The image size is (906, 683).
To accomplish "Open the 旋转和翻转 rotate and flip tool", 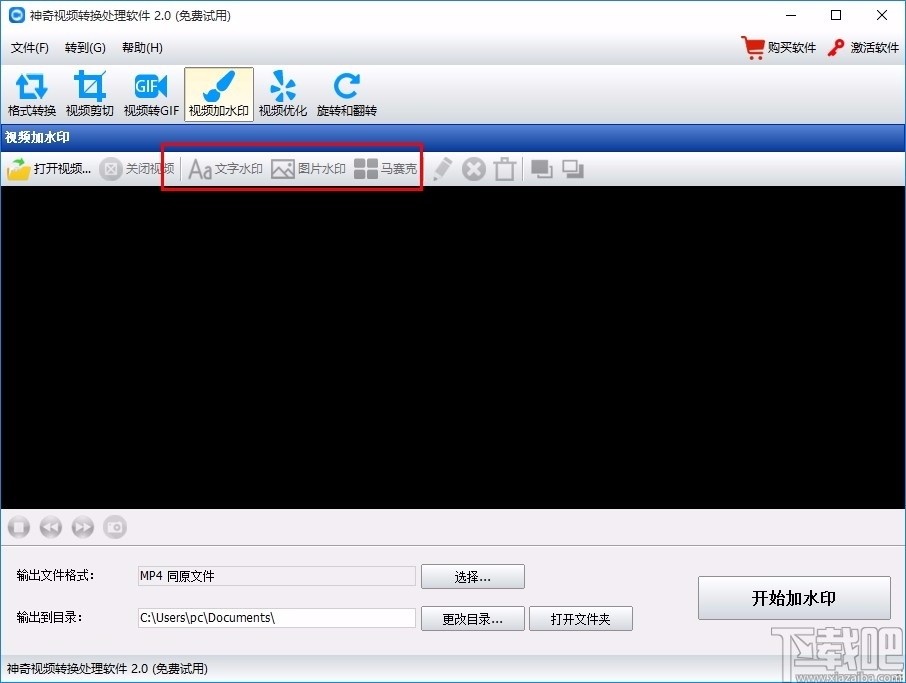I will [x=347, y=94].
